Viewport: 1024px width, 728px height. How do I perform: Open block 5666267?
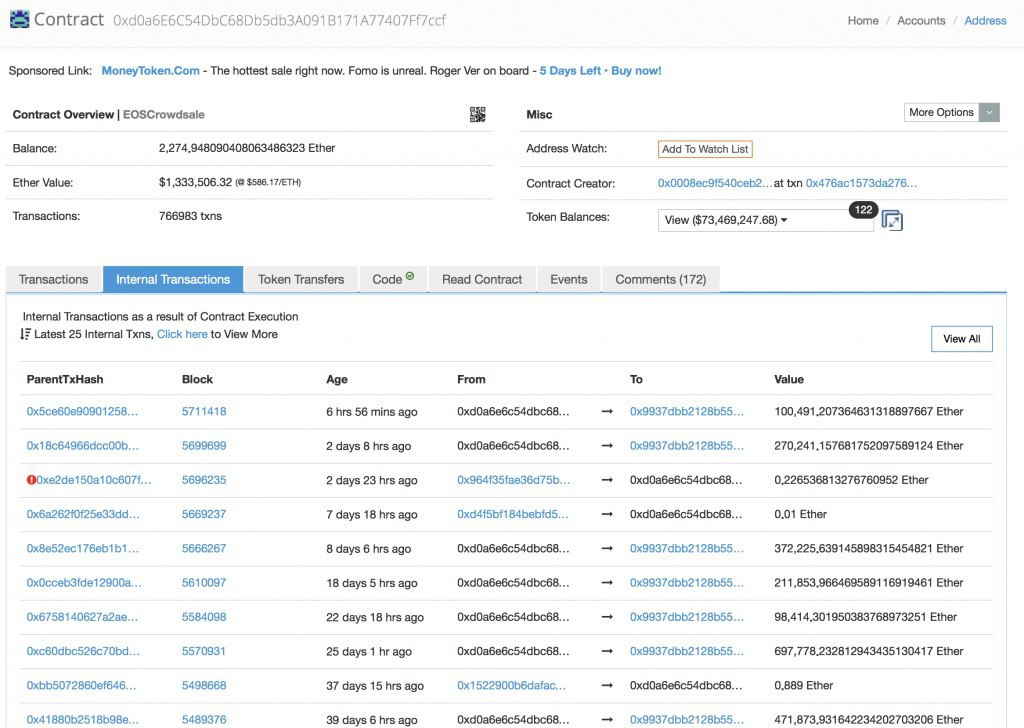click(204, 548)
